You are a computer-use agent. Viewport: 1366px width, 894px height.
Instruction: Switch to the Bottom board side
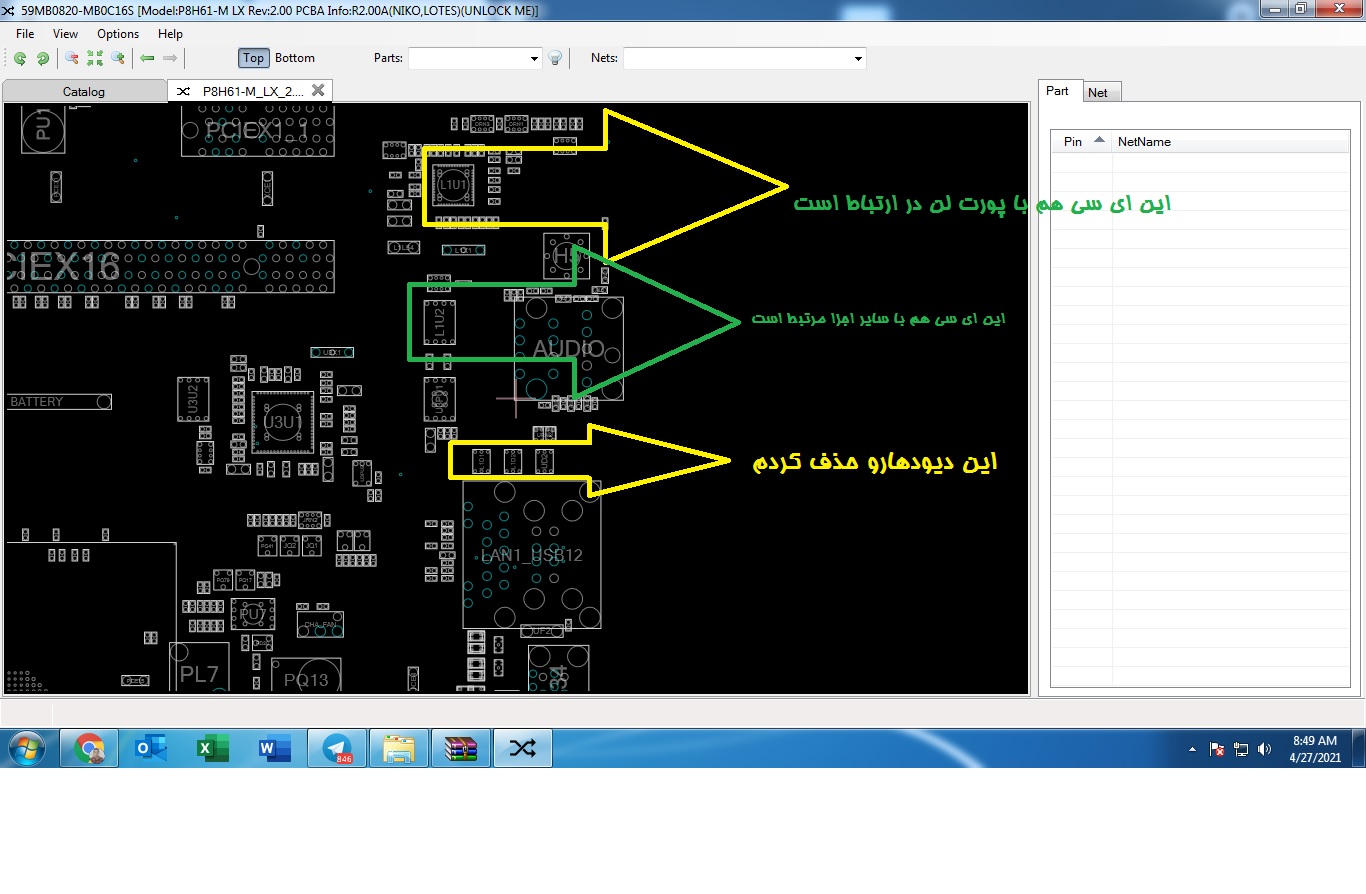click(295, 58)
